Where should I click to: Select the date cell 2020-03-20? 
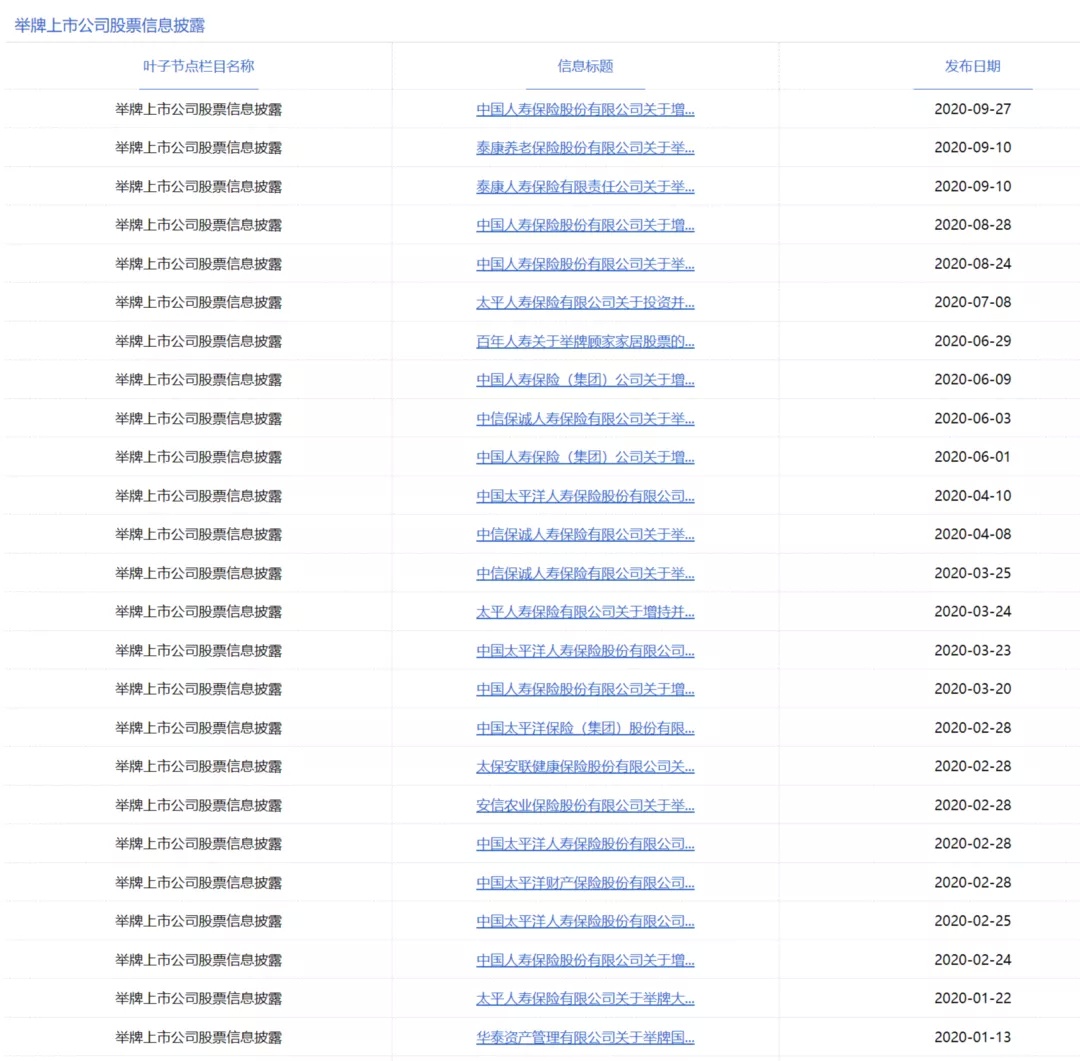point(973,689)
